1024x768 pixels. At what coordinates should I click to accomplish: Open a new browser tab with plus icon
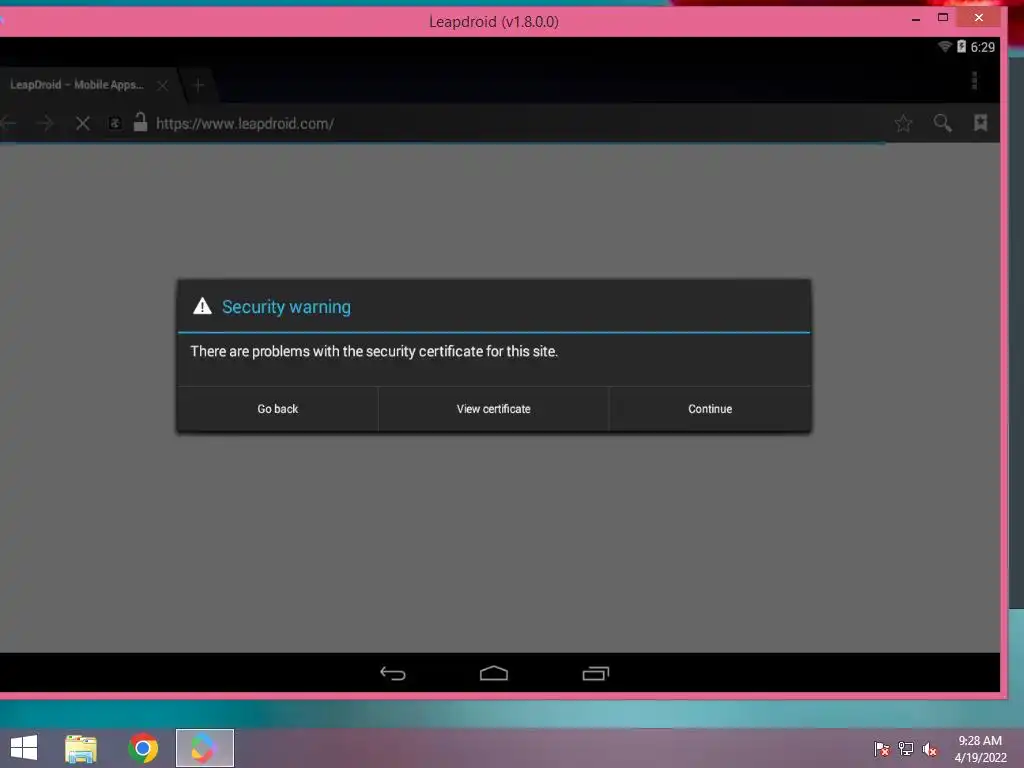(199, 85)
